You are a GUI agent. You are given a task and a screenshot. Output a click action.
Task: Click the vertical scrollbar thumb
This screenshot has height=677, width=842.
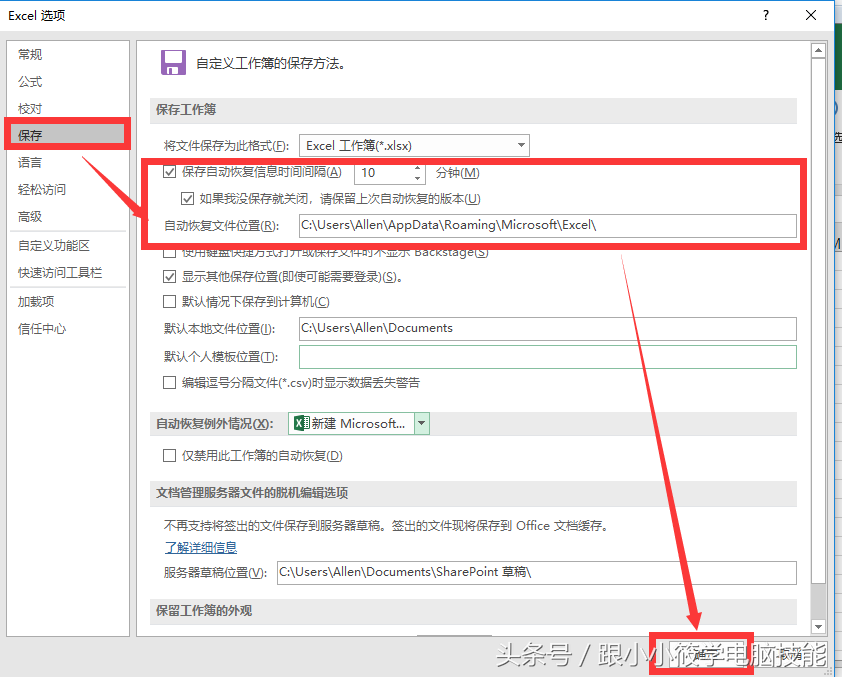click(818, 321)
